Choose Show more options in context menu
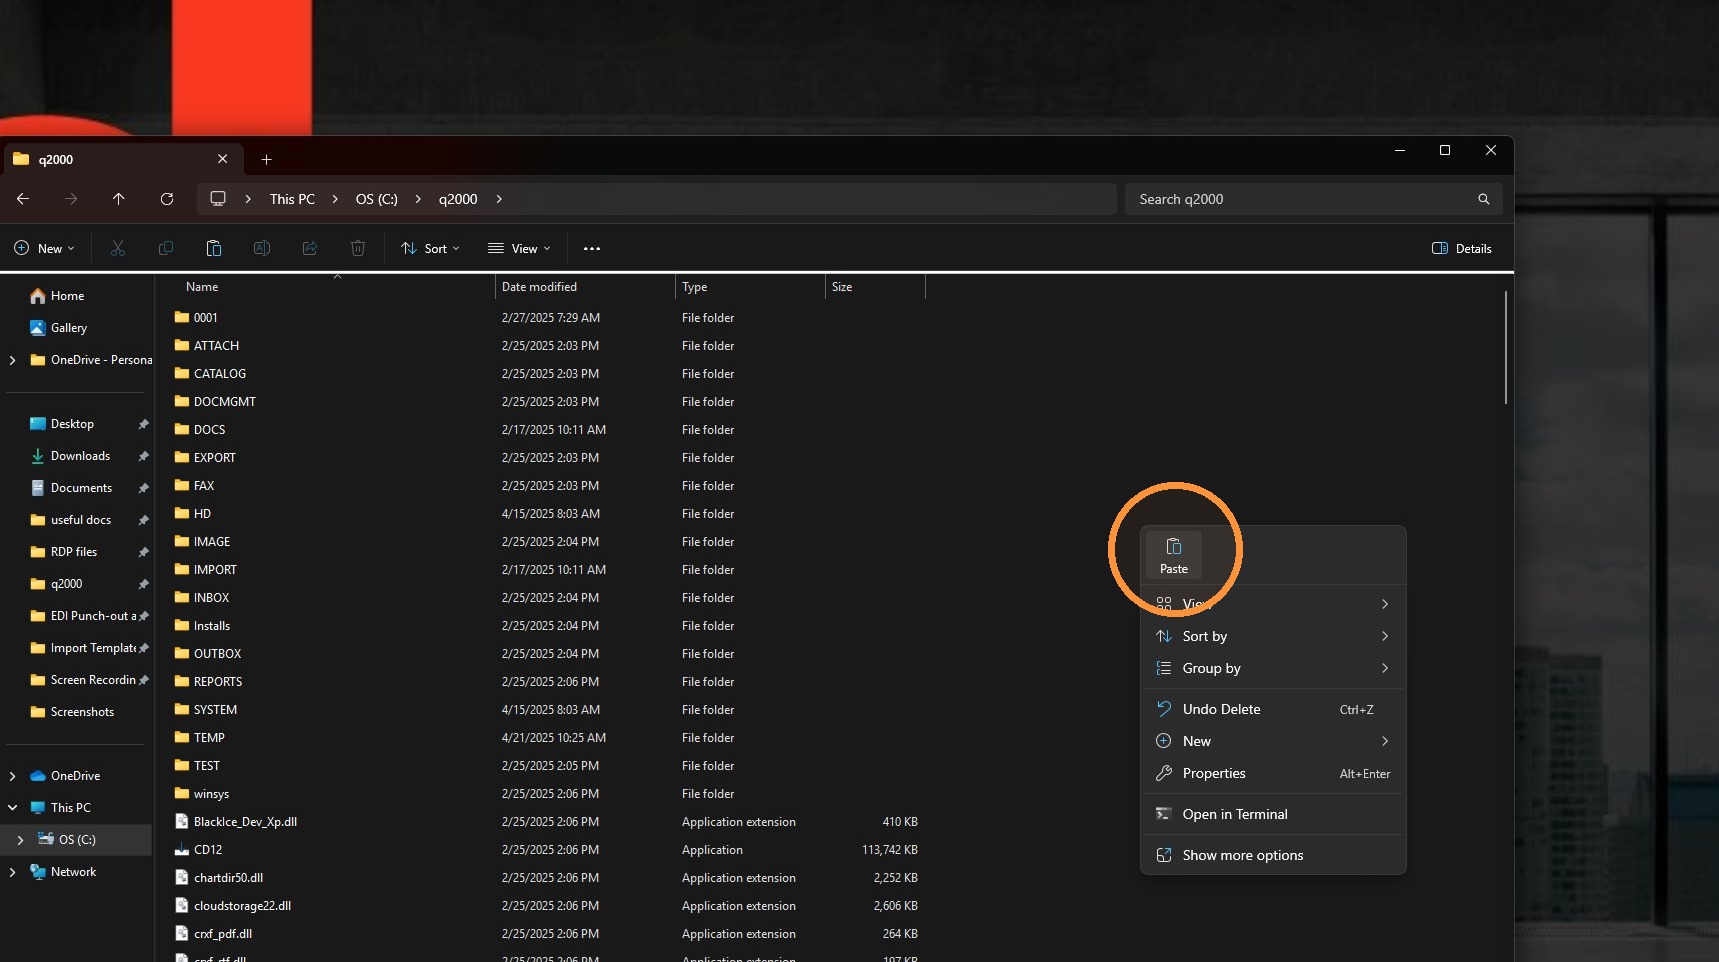Viewport: 1719px width, 962px height. point(1273,855)
